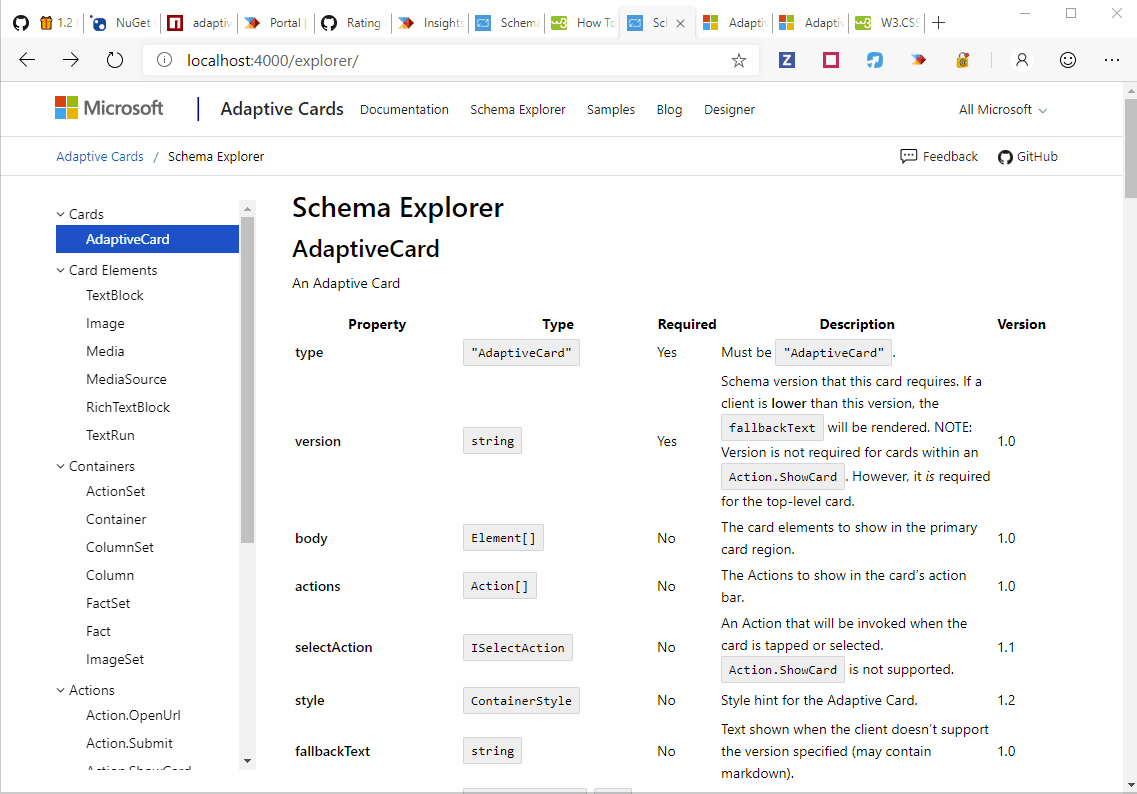Switch to the Rating browser tab

tap(352, 23)
